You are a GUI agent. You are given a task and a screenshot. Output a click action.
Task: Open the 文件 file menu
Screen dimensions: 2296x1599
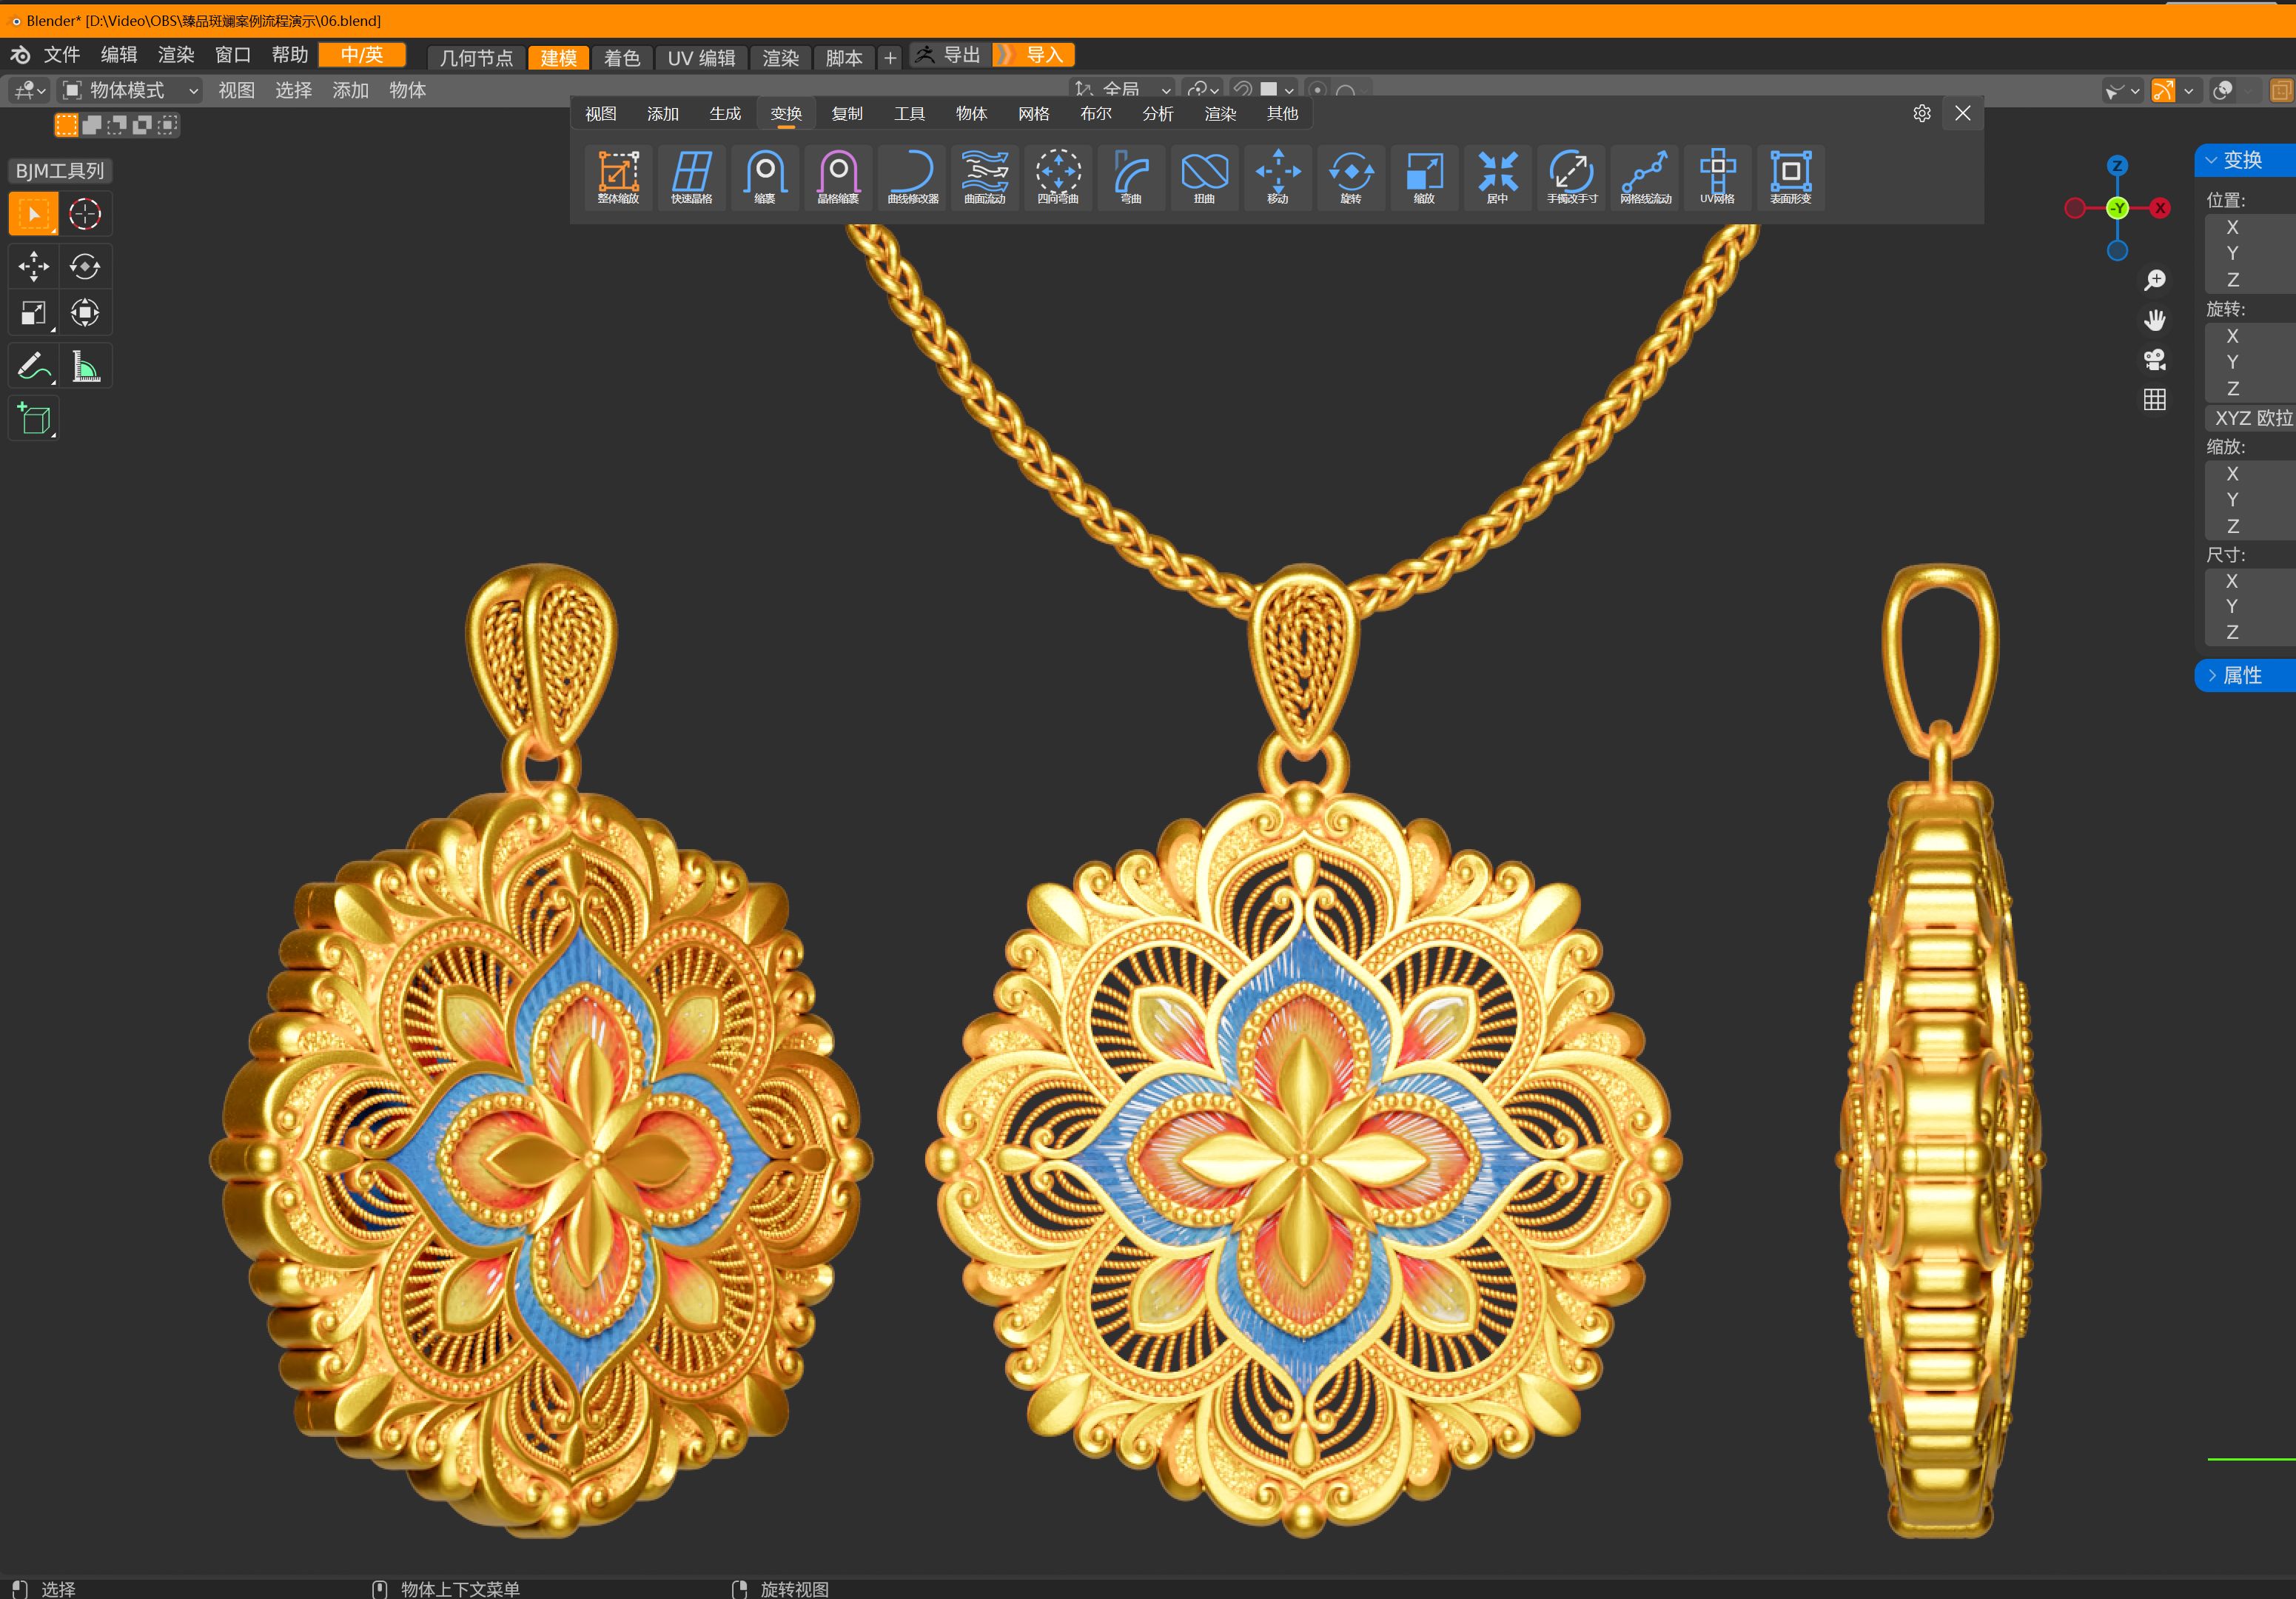61,55
